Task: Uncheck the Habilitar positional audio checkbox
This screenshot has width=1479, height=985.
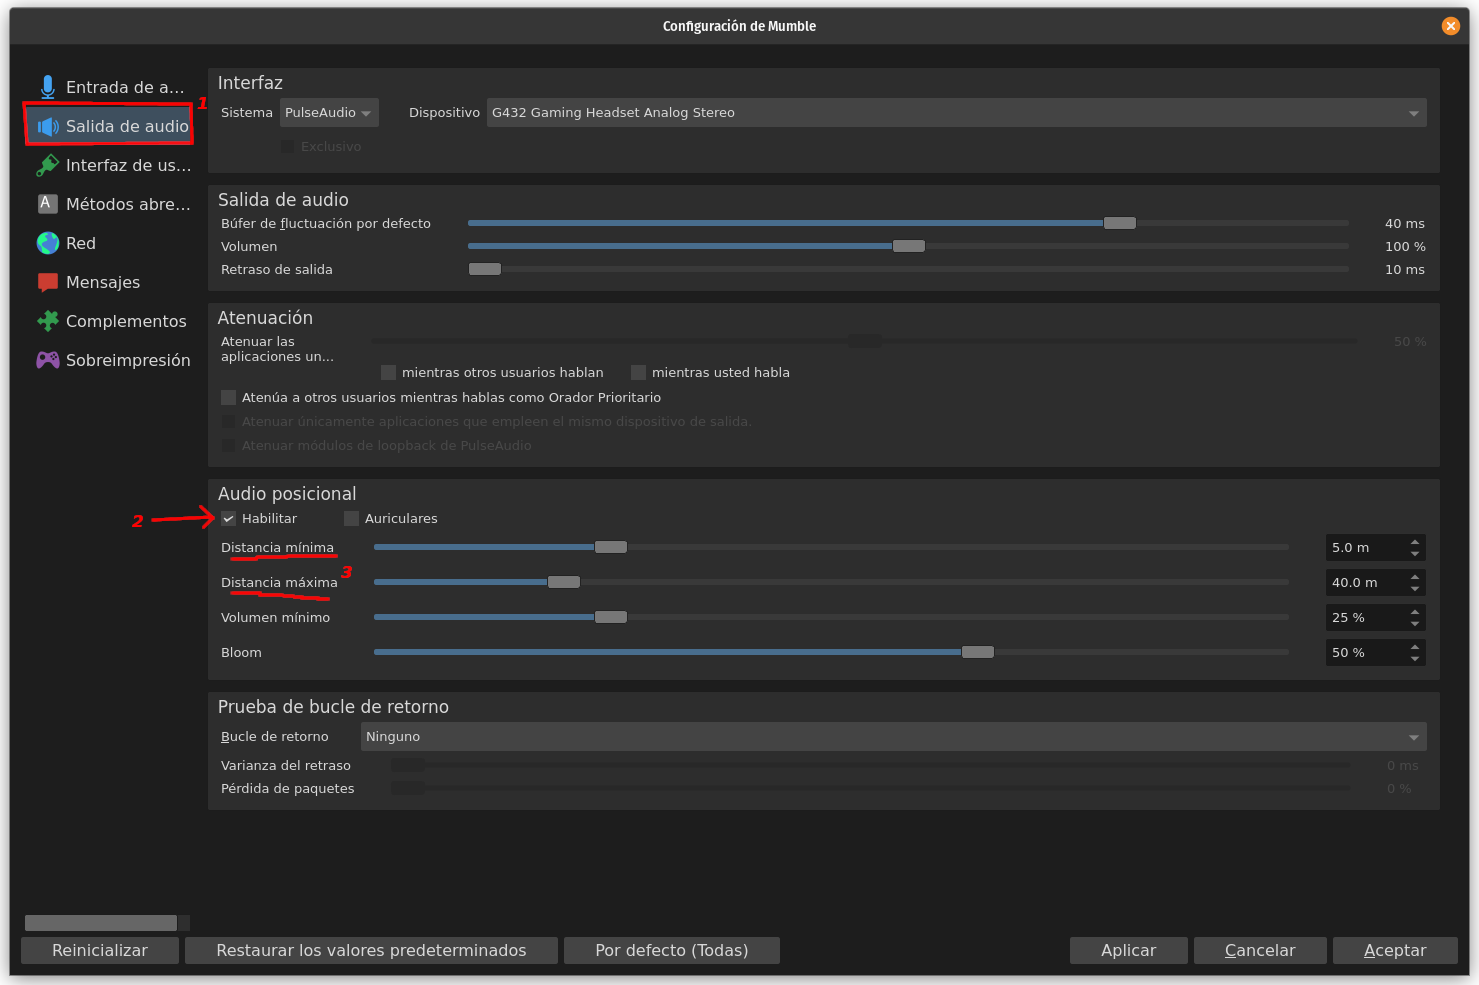Action: [229, 518]
